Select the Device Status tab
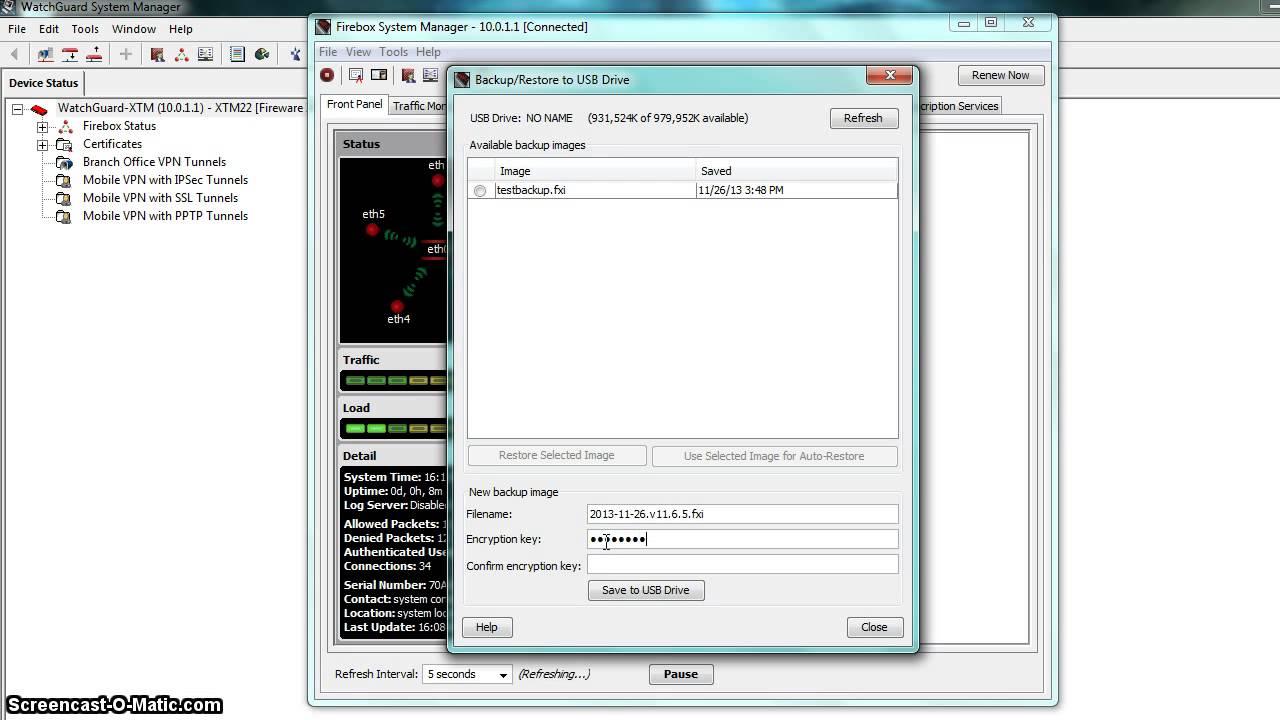1280x720 pixels. pyautogui.click(x=43, y=83)
